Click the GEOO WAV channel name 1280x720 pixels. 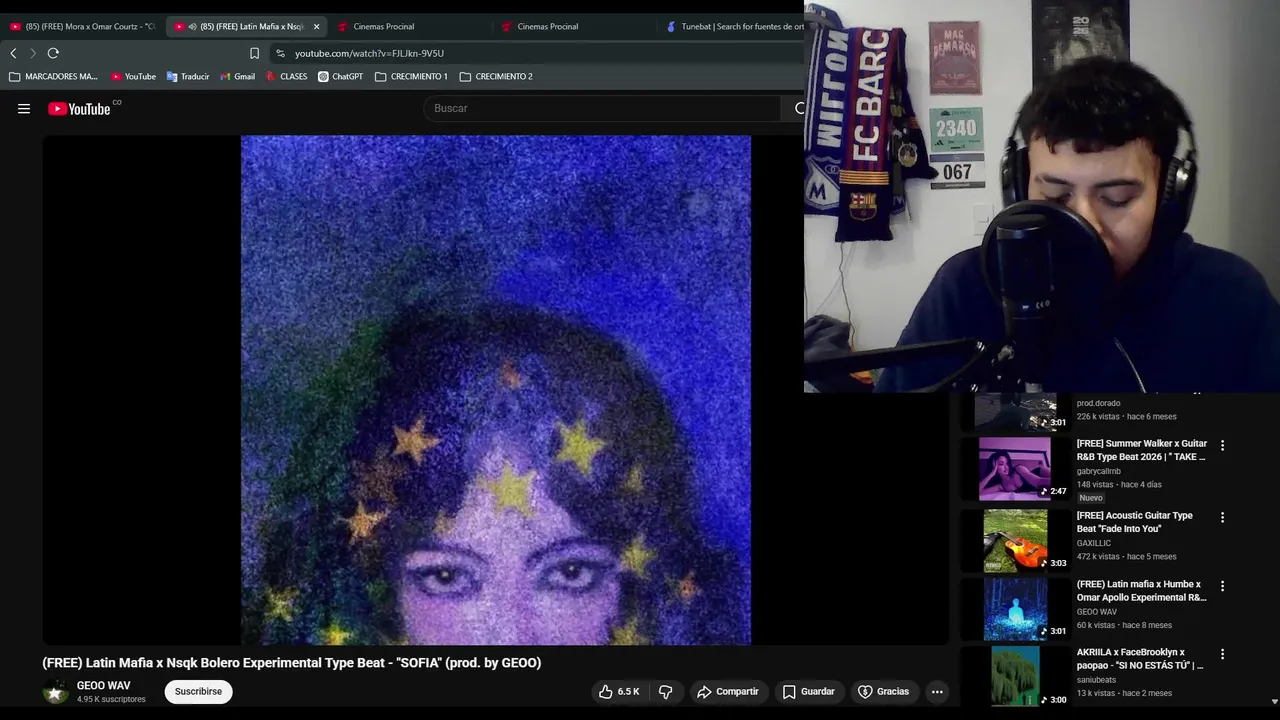click(104, 686)
